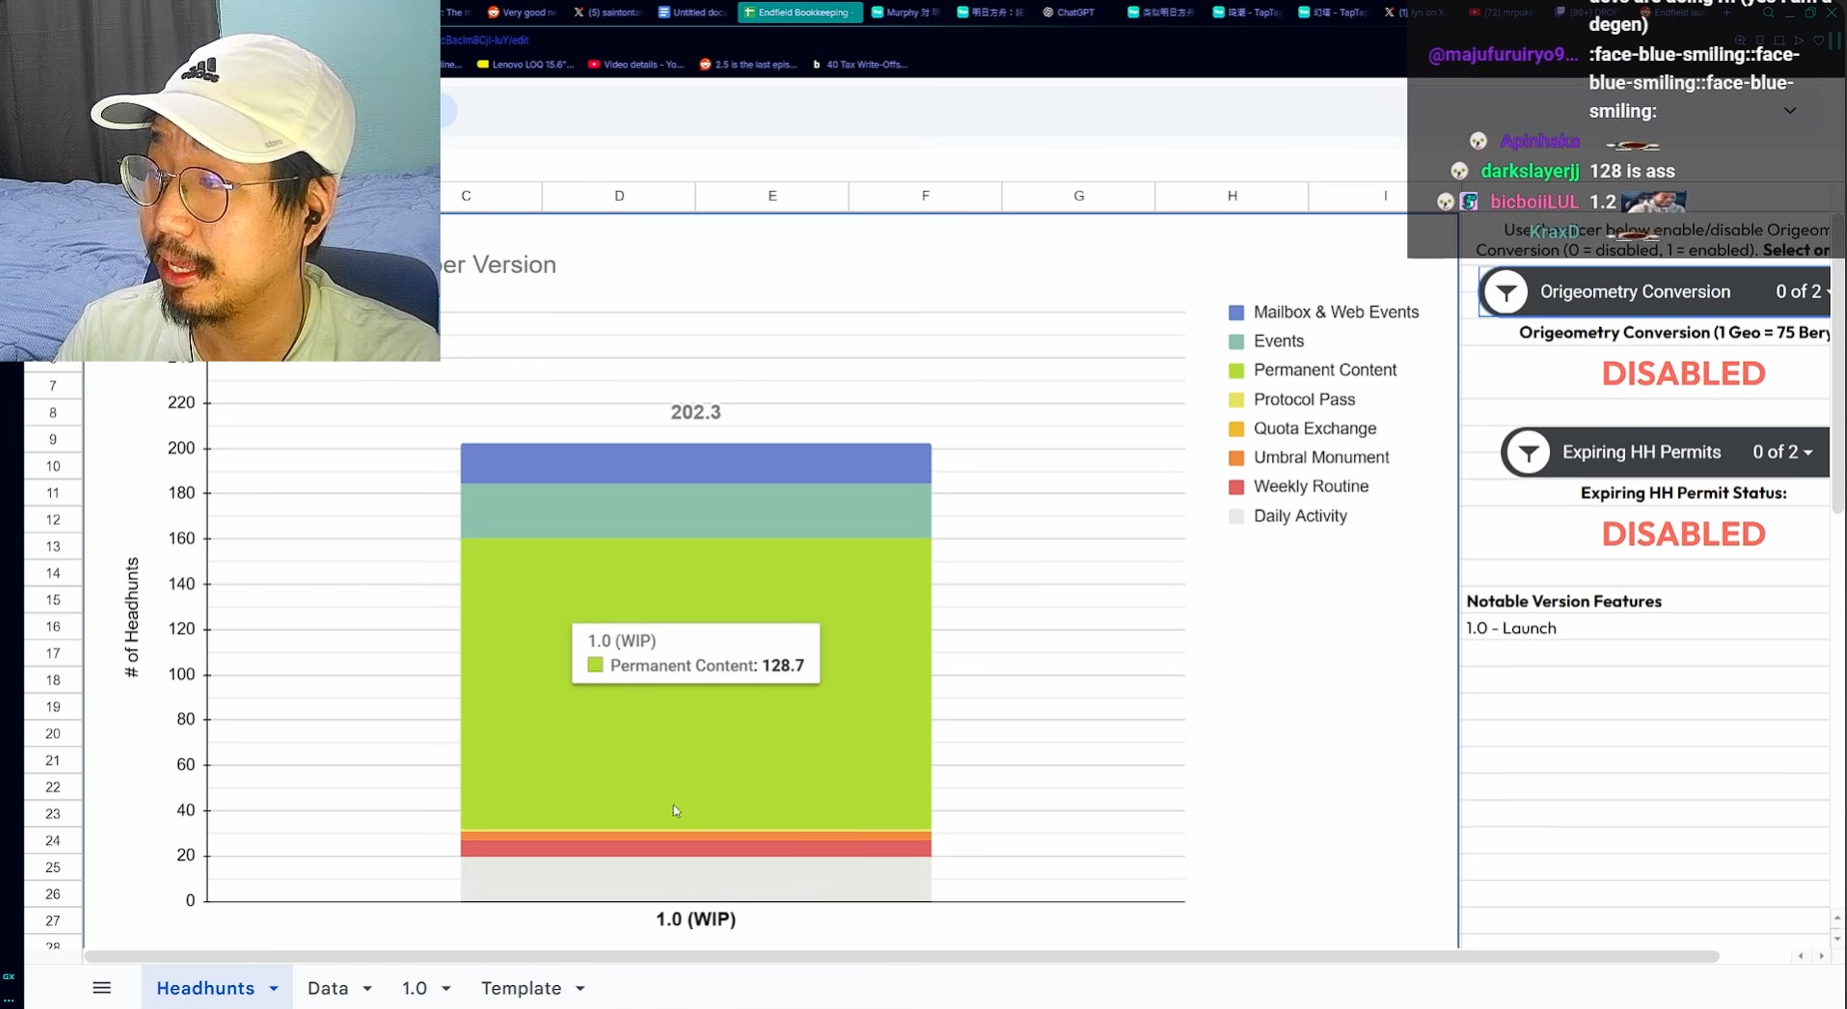Image resolution: width=1847 pixels, height=1009 pixels.
Task: Select the Protocol Pass legend label
Action: point(1304,399)
